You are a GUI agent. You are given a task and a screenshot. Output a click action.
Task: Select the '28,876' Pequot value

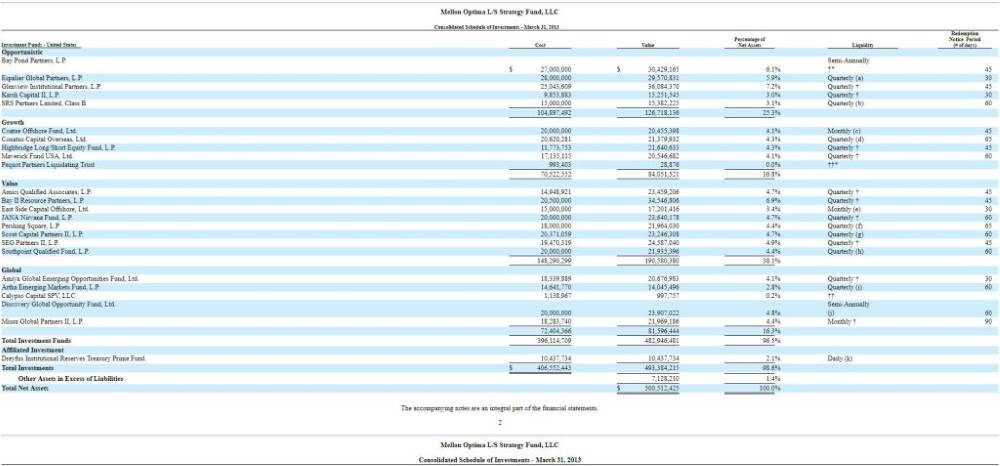tap(671, 164)
